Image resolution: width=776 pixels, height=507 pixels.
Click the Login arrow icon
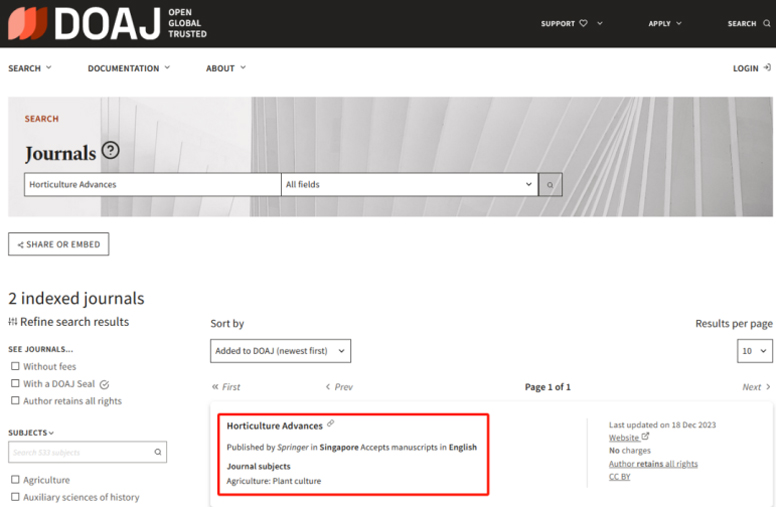click(767, 68)
